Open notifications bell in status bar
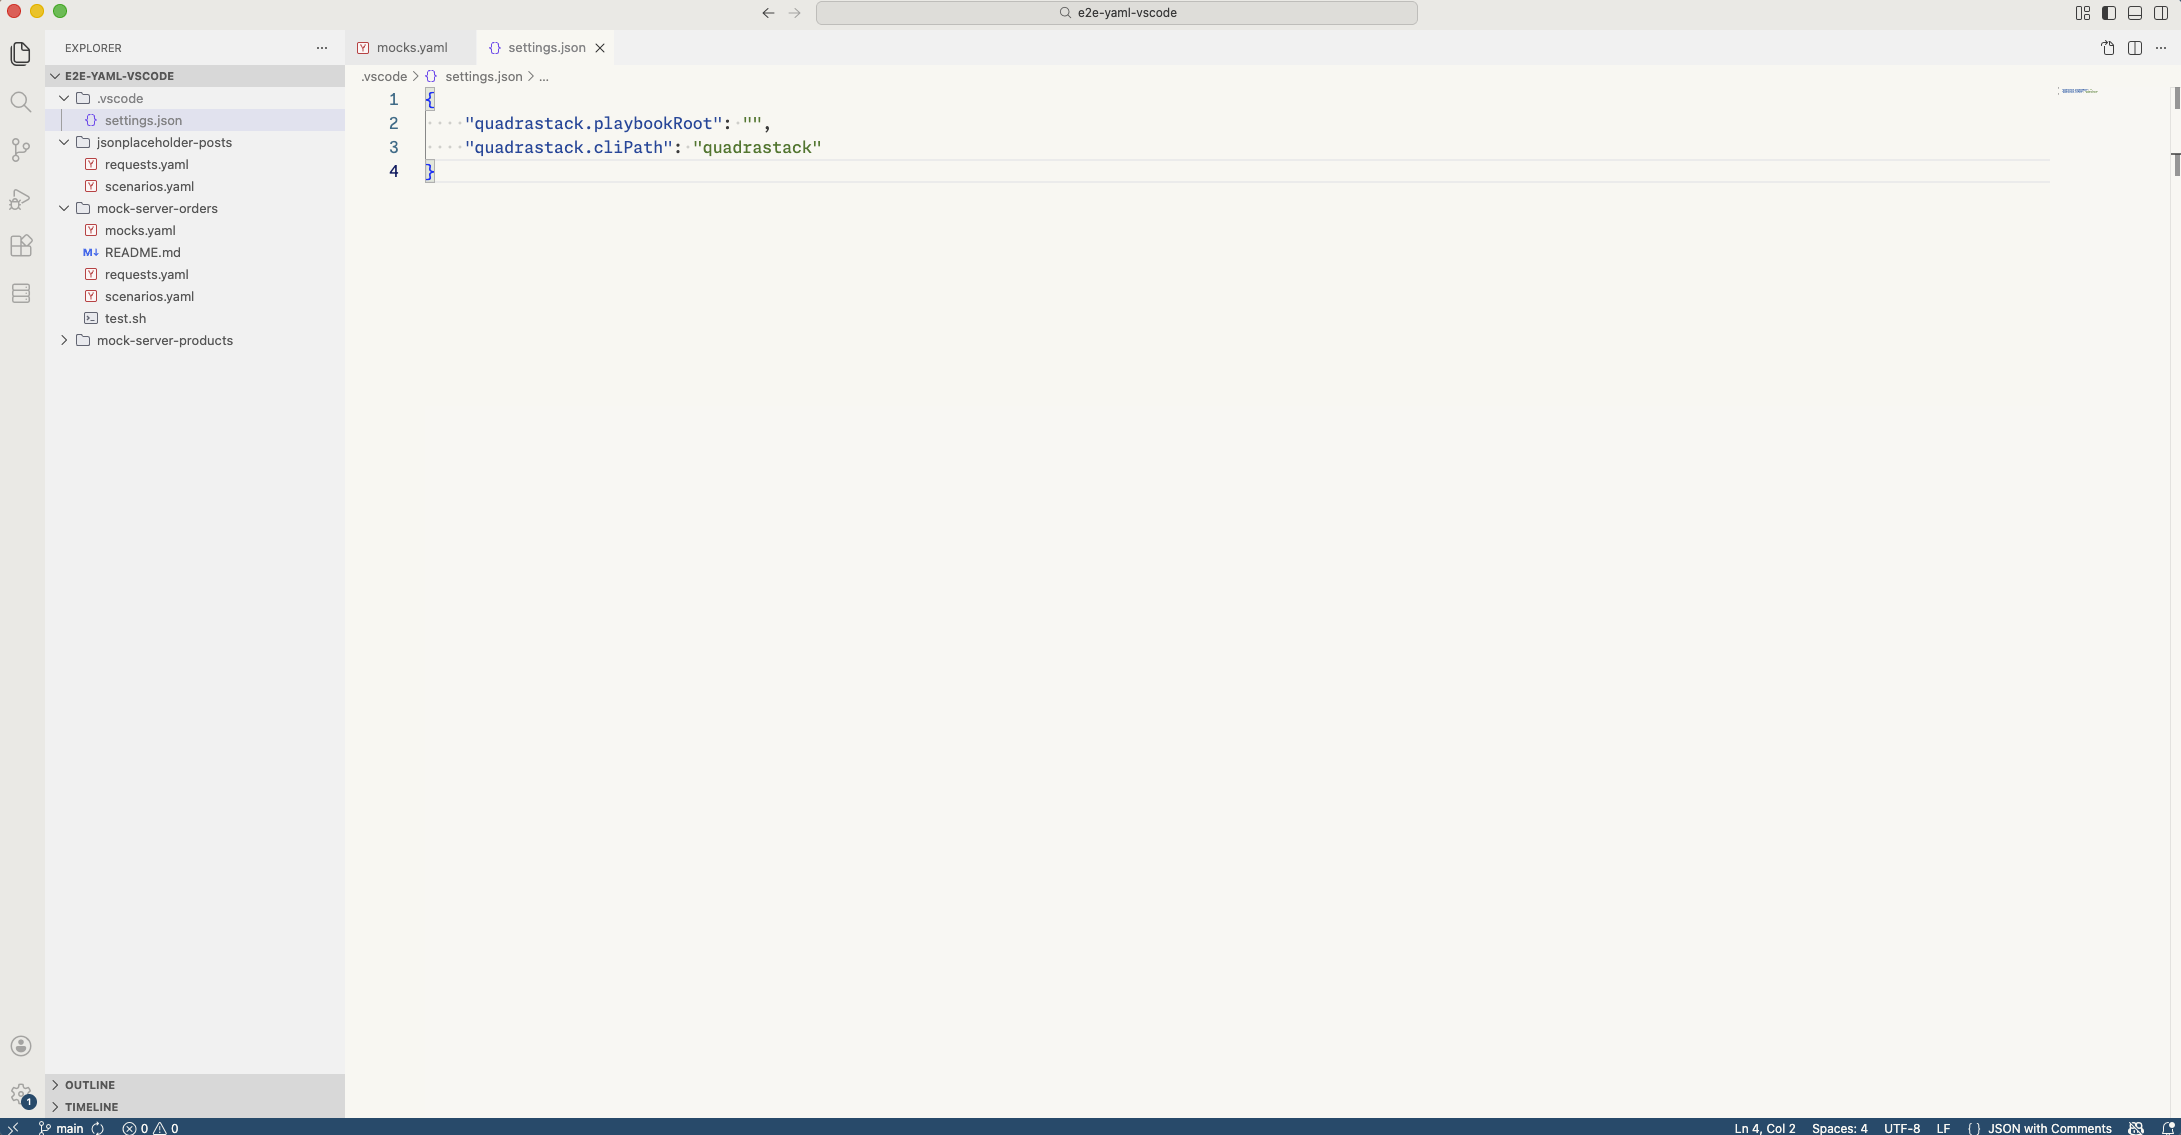The height and width of the screenshot is (1135, 2181). [2168, 1128]
